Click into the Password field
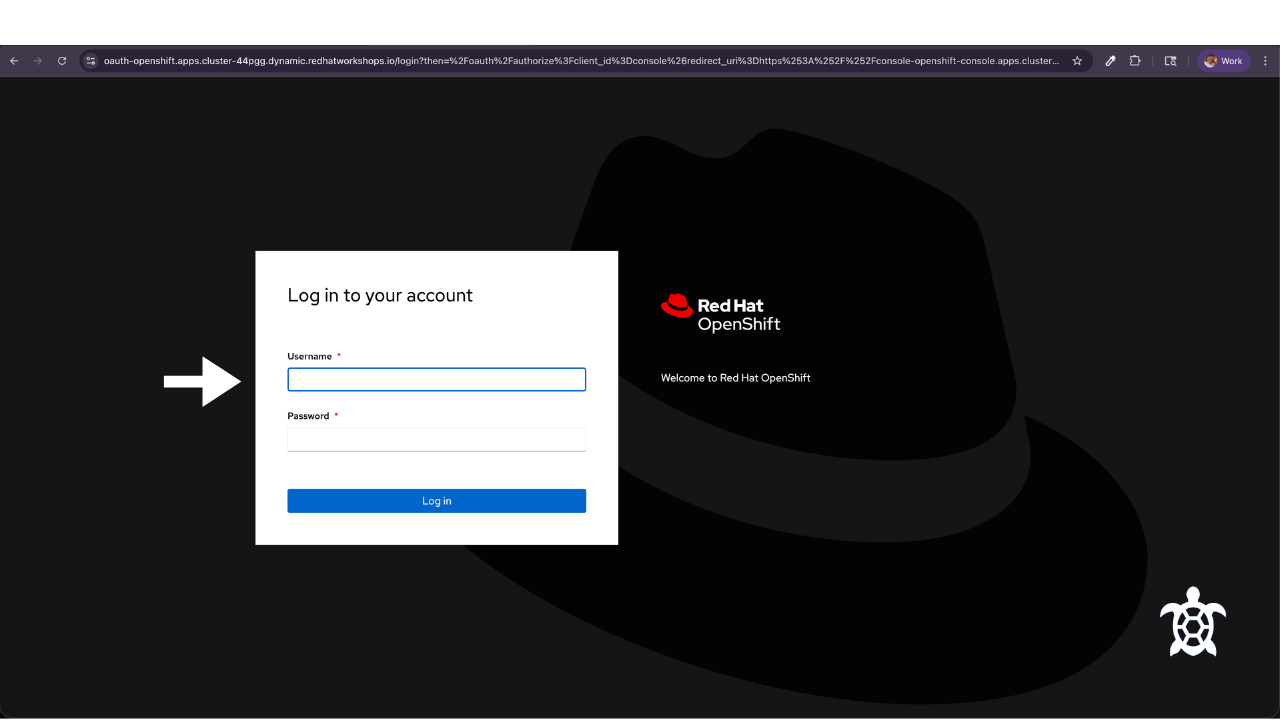The width and height of the screenshot is (1280, 720). (x=437, y=439)
